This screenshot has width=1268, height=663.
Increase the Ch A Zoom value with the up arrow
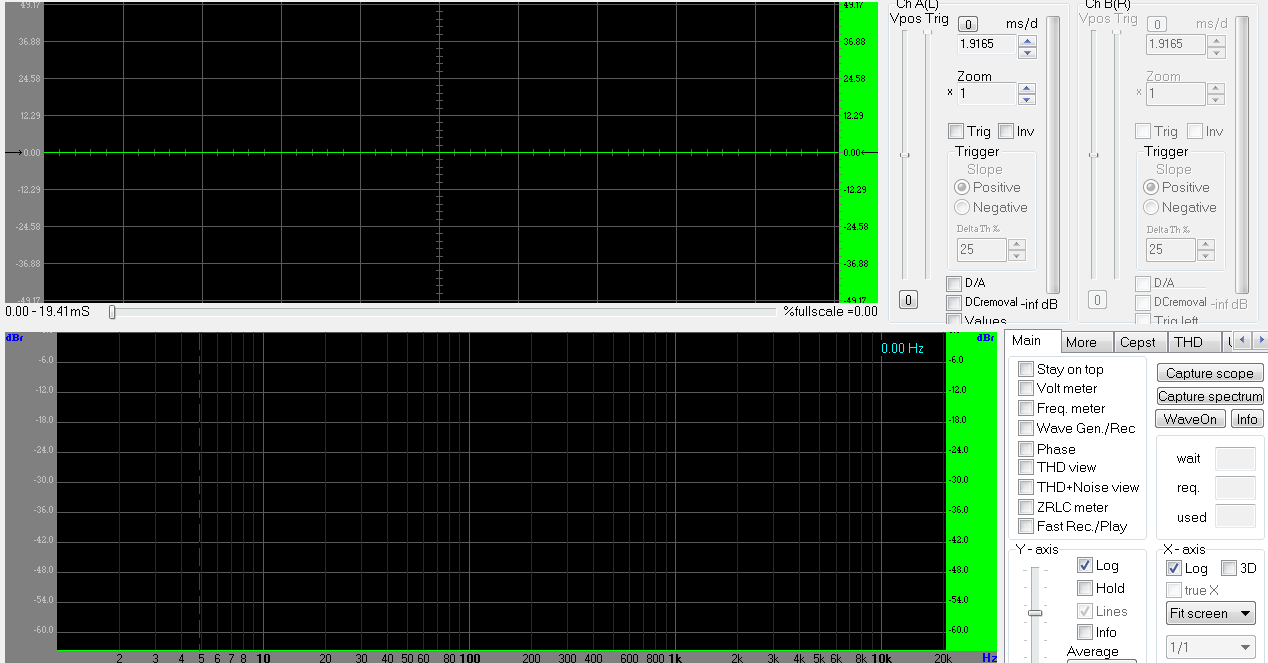coord(1027,88)
